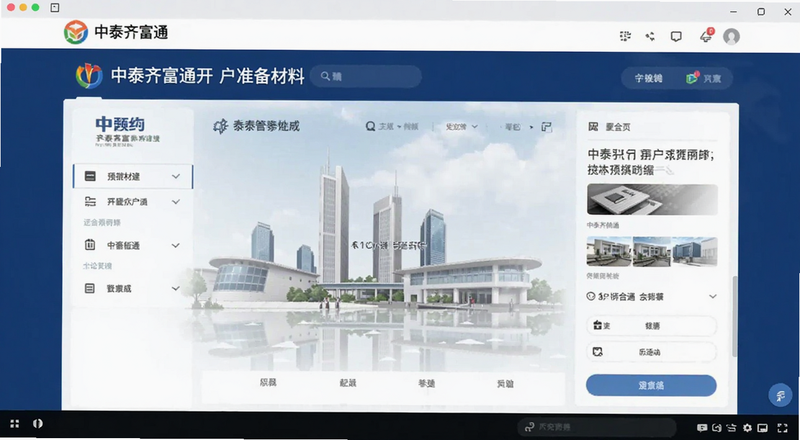Click the small triangle arrow in center toolbar

(531, 127)
